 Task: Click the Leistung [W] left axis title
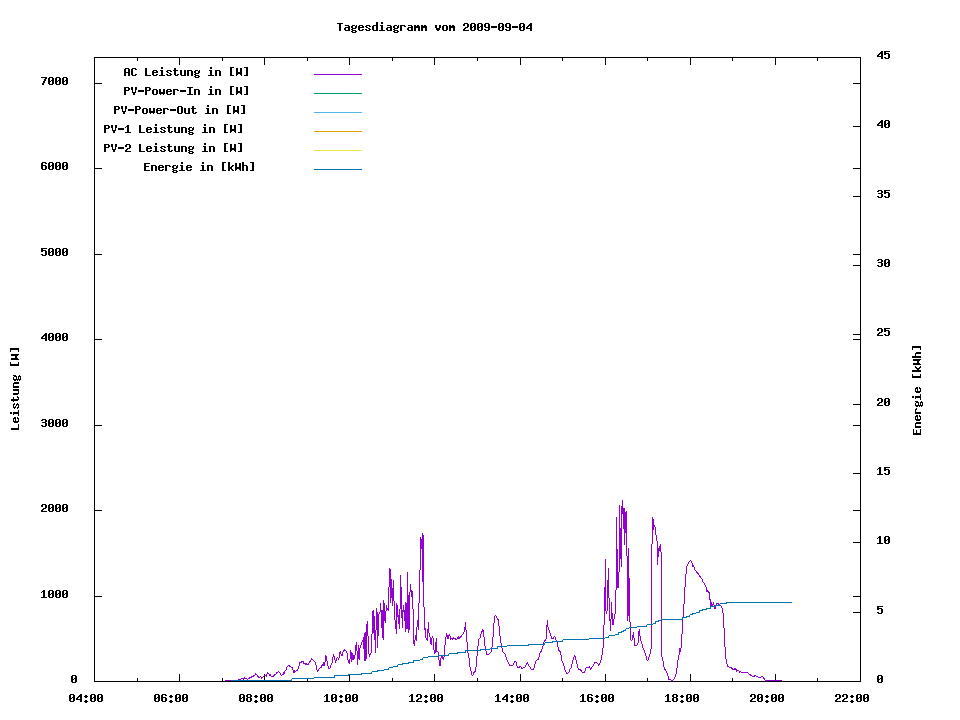point(15,389)
